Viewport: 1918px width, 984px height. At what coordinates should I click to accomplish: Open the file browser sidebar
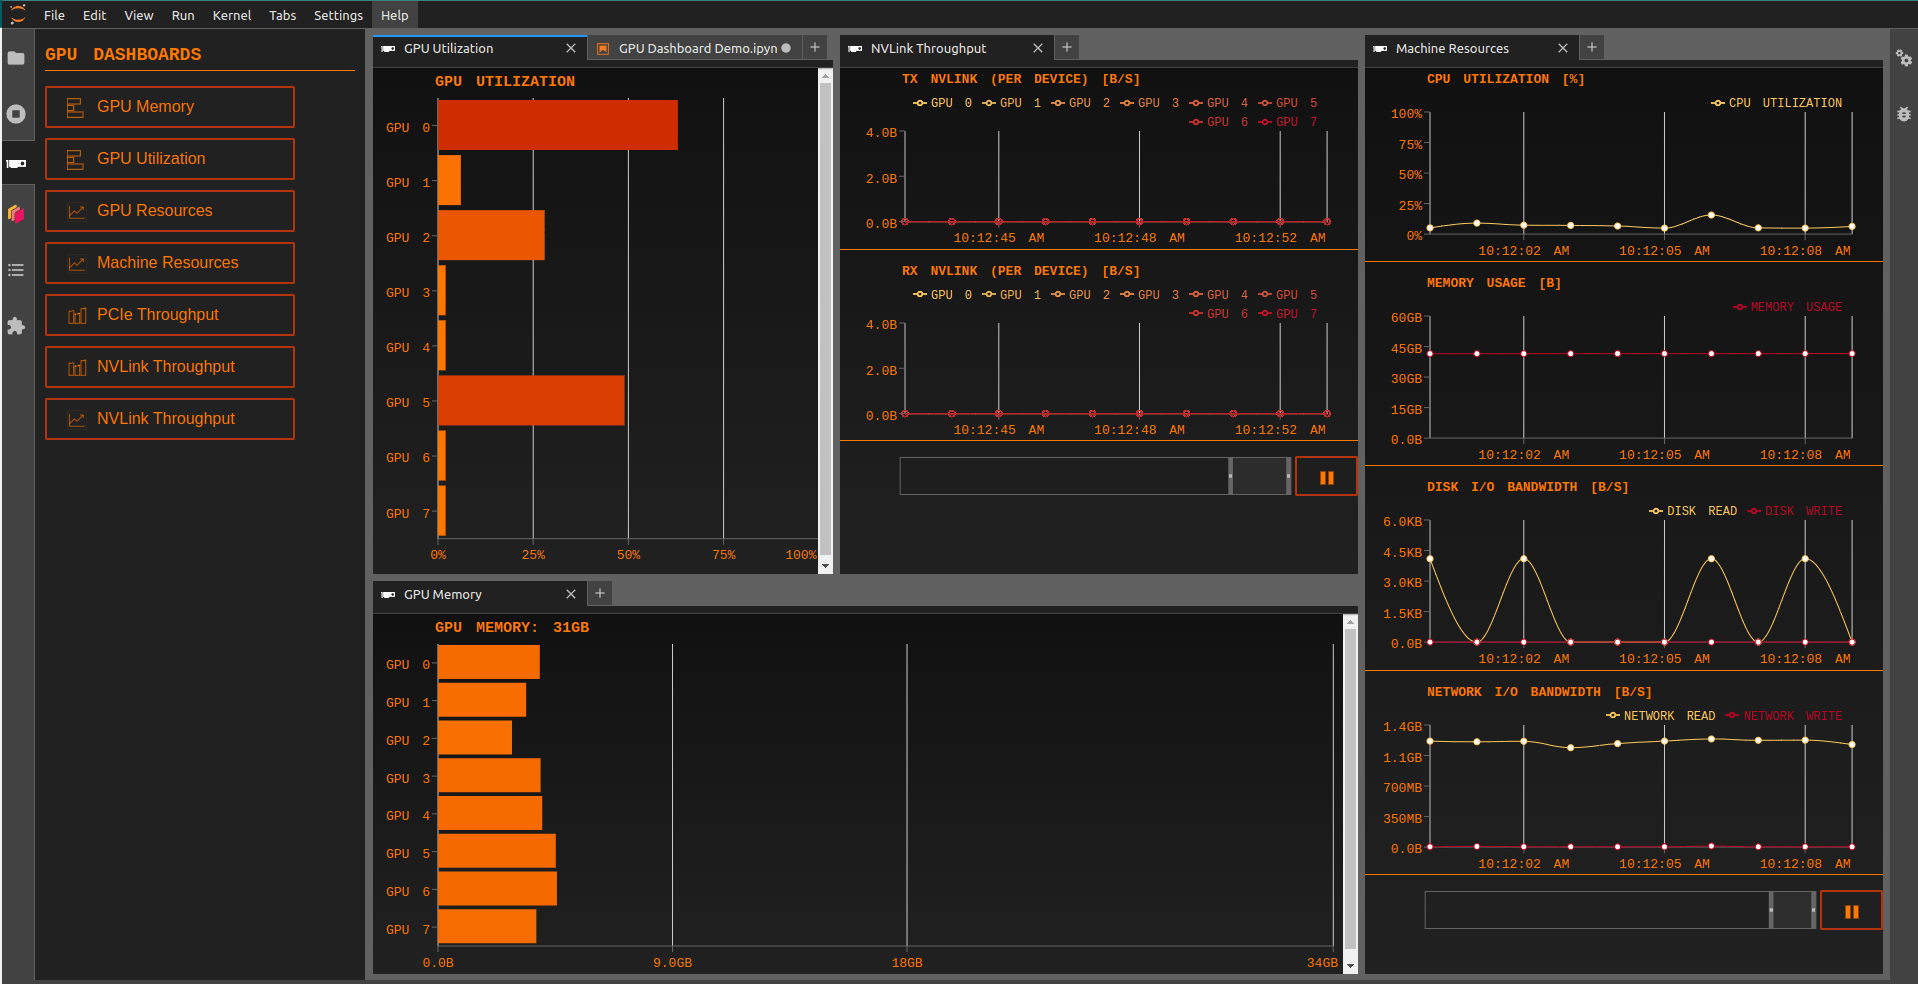point(17,59)
